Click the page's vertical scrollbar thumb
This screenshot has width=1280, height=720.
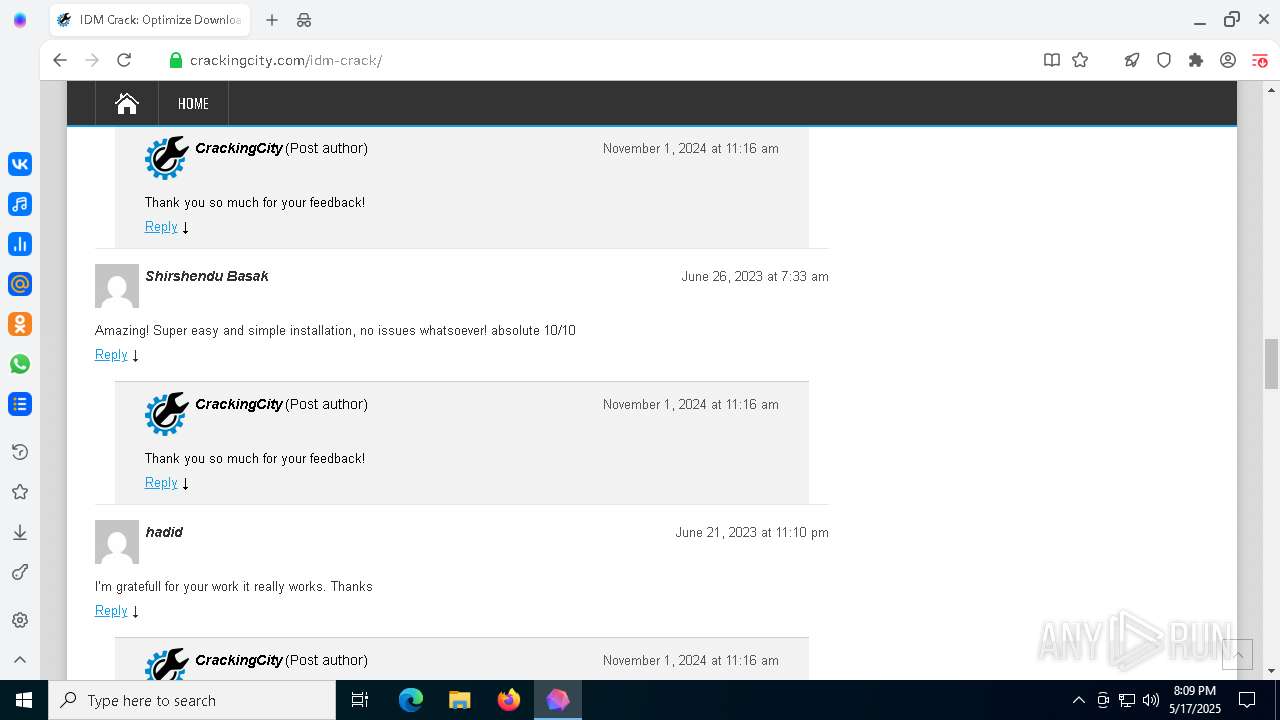(1271, 364)
